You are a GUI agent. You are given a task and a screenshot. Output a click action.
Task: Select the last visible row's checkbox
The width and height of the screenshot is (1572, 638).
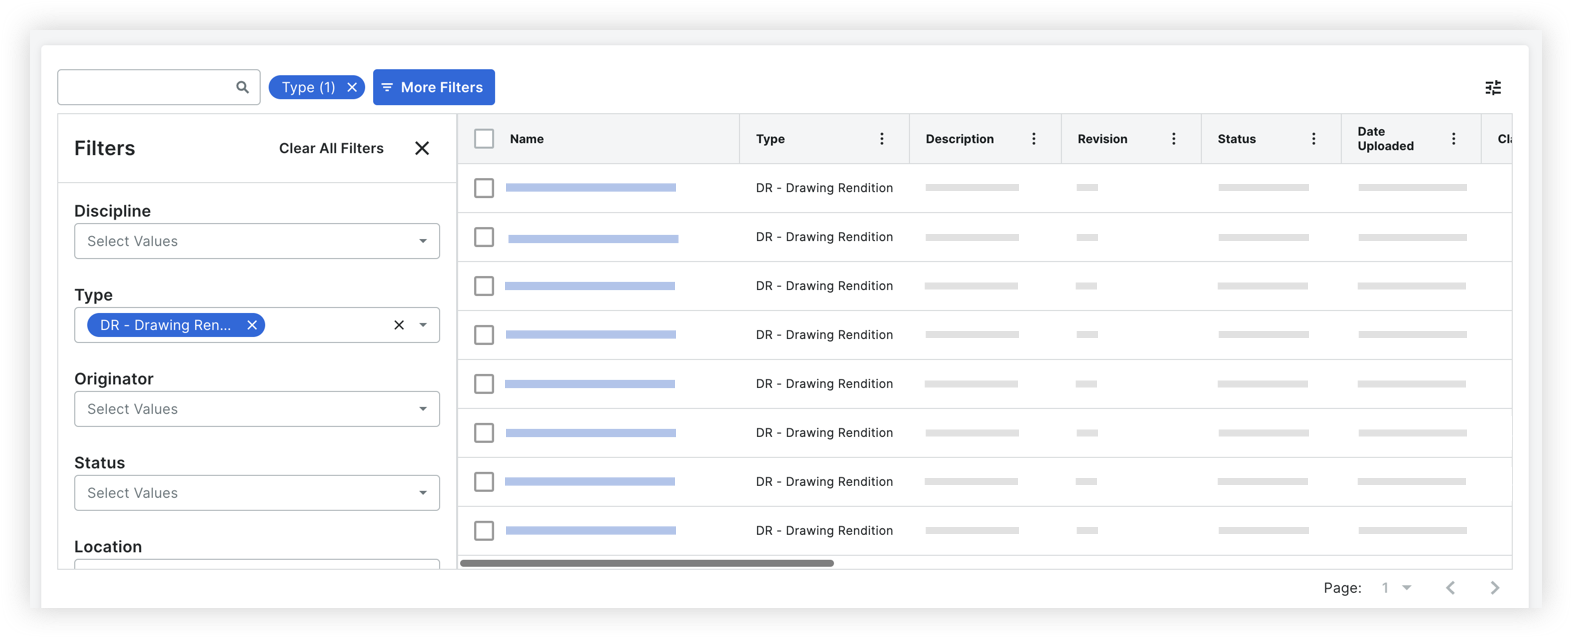tap(484, 531)
